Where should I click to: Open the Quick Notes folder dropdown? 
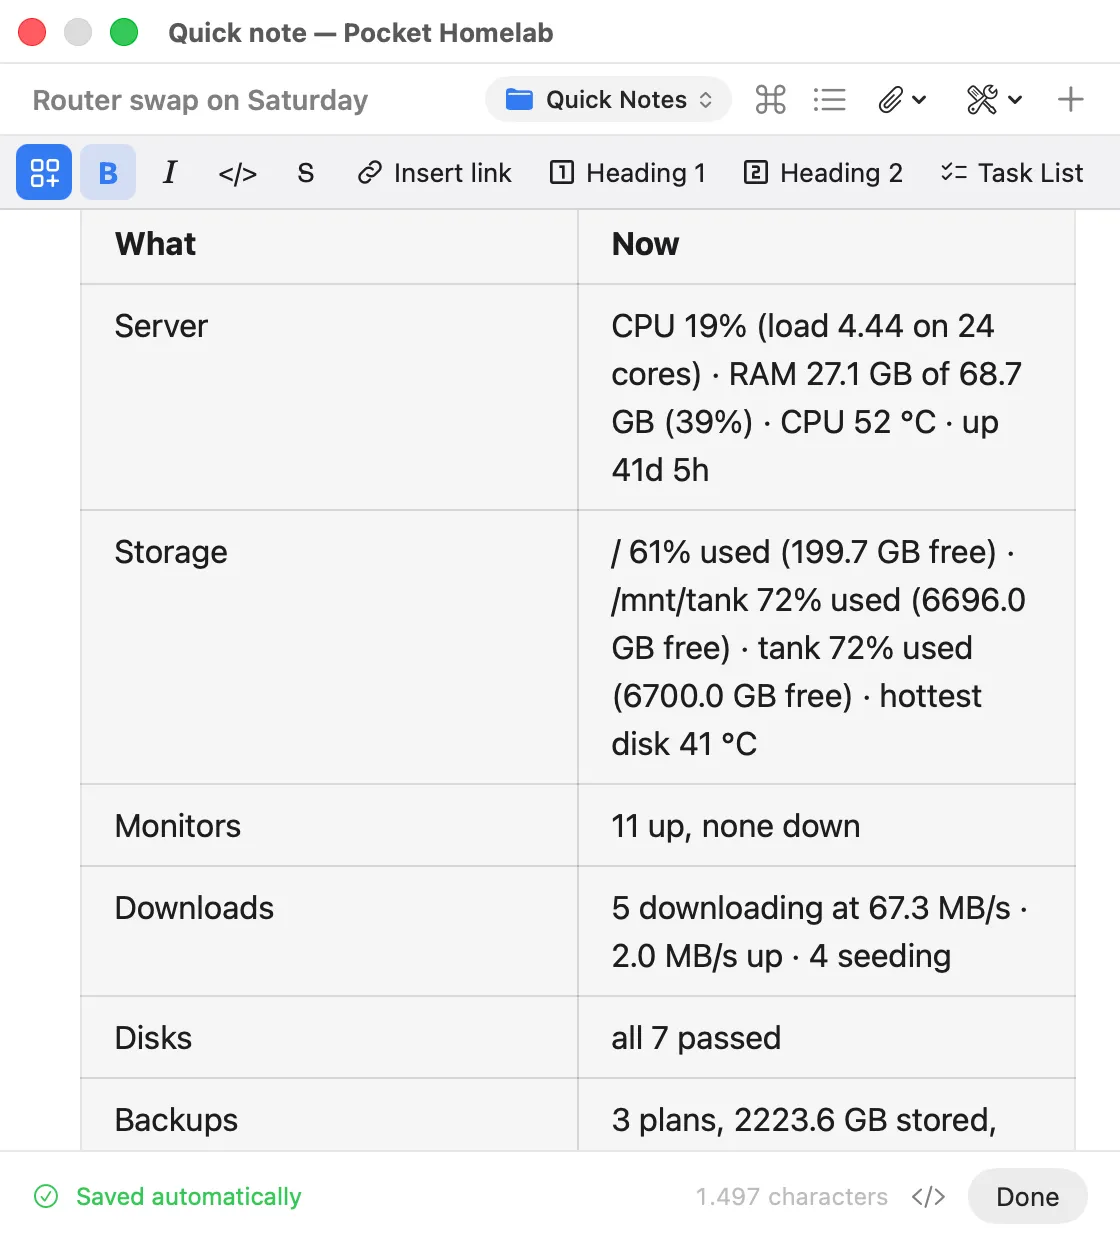click(x=608, y=100)
